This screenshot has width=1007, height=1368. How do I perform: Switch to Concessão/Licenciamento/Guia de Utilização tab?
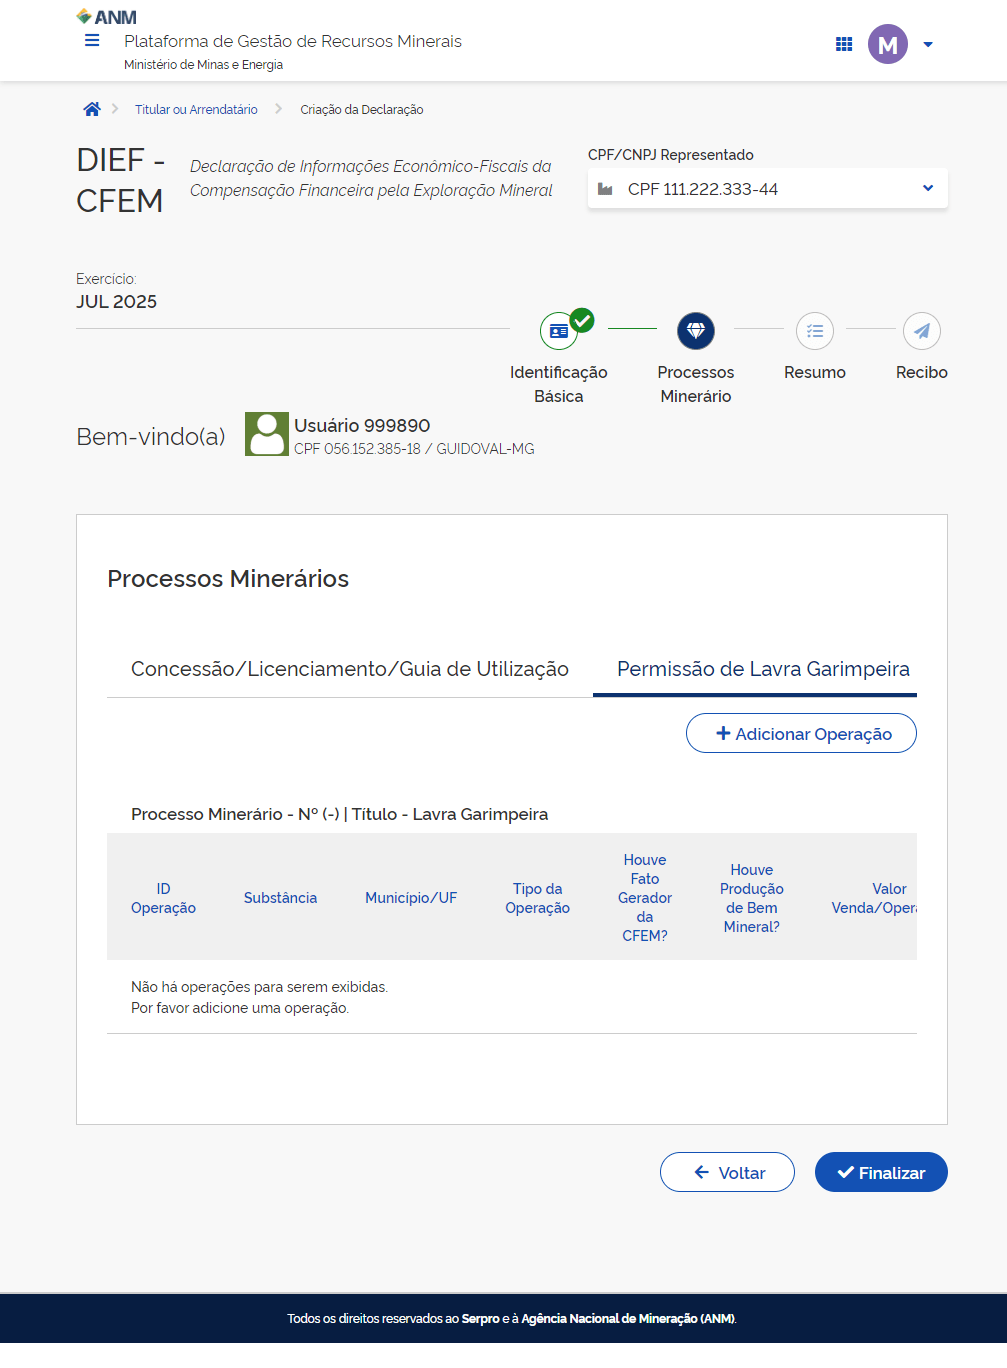coord(350,669)
